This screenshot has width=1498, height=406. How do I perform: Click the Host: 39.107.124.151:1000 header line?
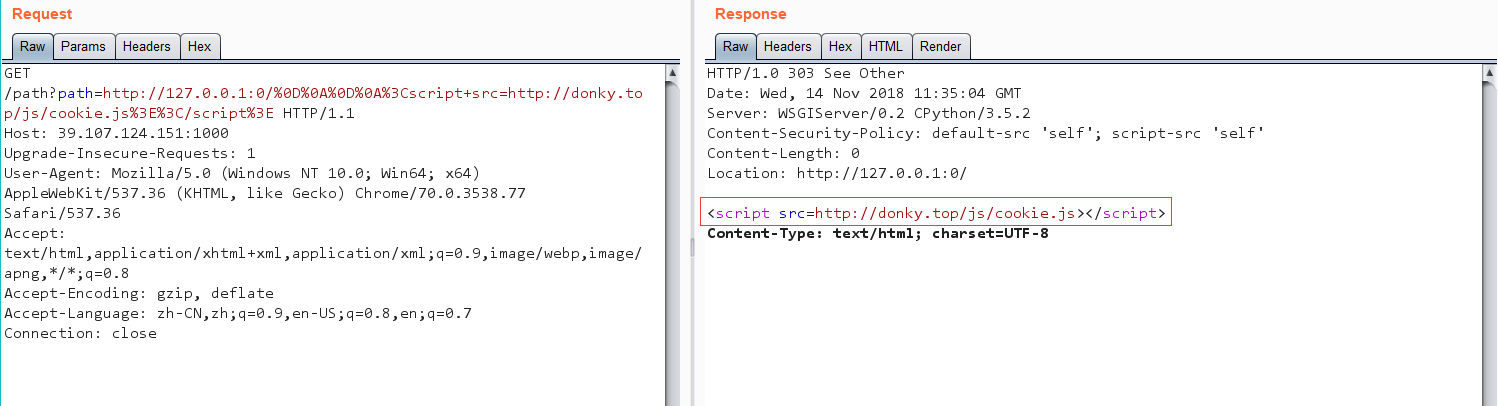coord(116,133)
